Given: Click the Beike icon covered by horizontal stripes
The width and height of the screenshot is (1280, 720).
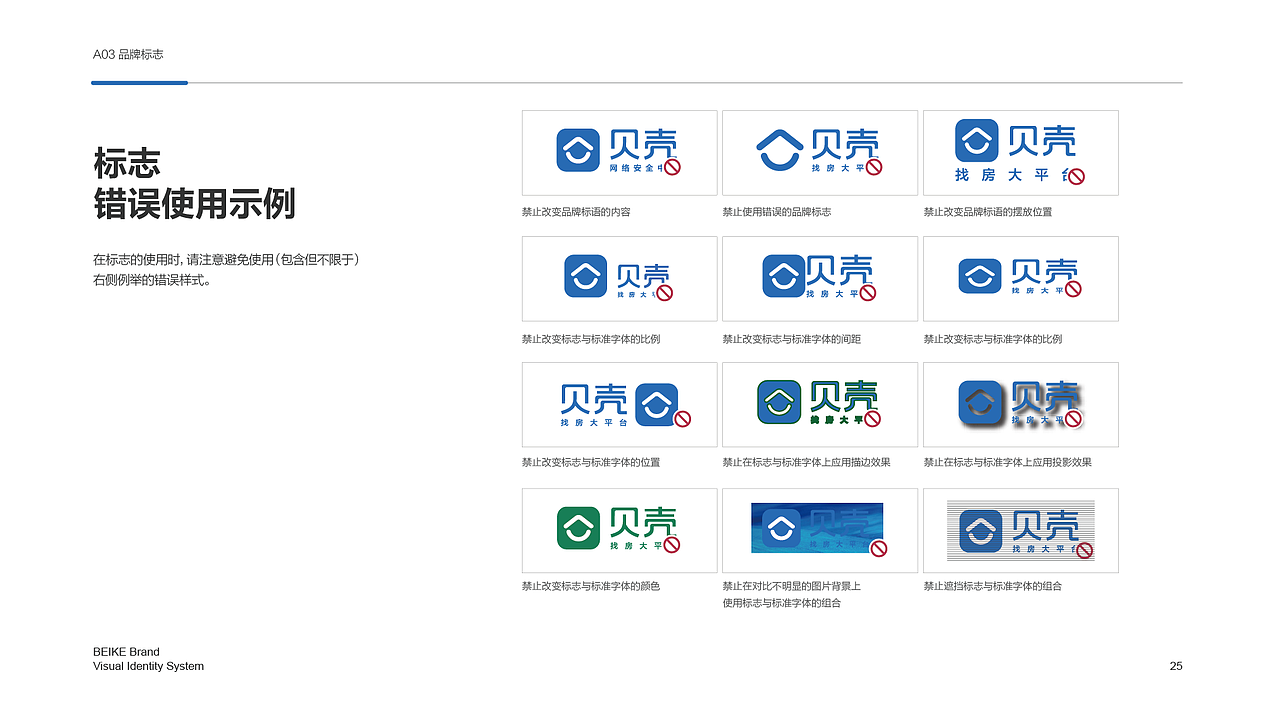Looking at the screenshot, I should pos(981,530).
